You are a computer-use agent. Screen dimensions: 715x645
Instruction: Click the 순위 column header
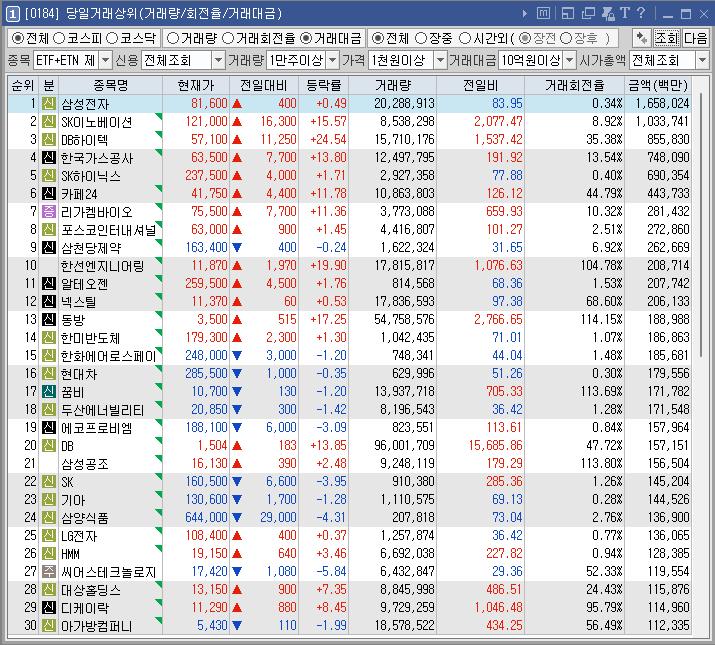tap(23, 85)
